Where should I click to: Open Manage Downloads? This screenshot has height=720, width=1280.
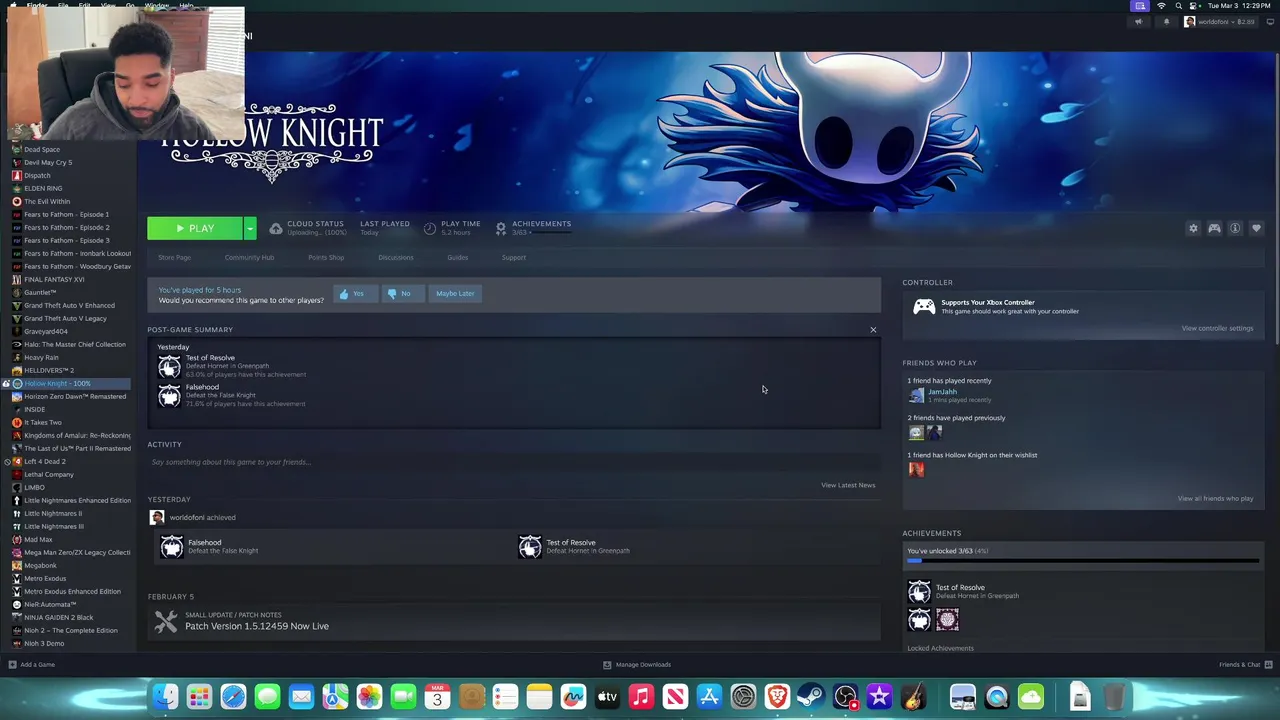pos(637,665)
